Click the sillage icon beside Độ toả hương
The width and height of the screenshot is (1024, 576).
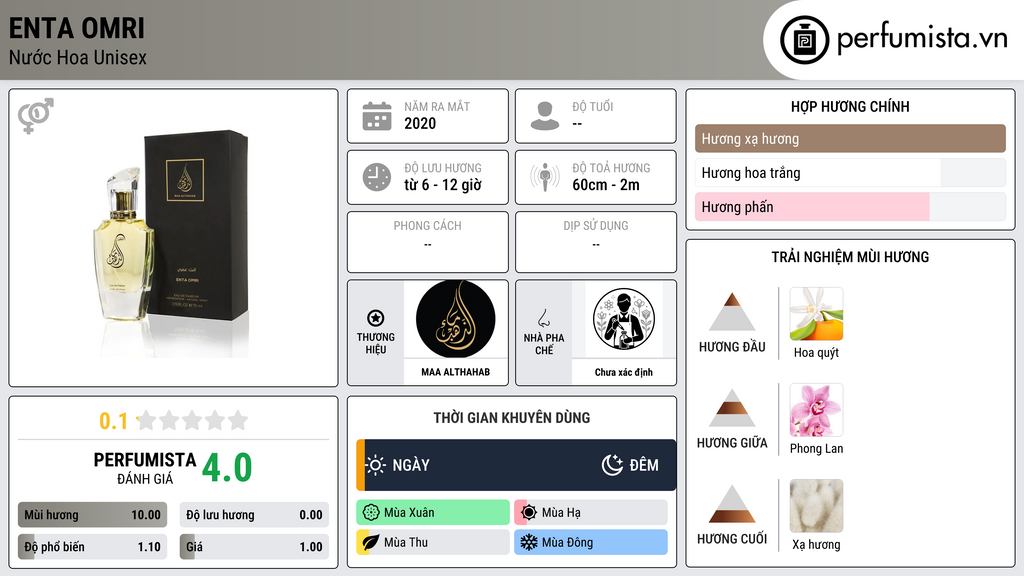pyautogui.click(x=545, y=177)
